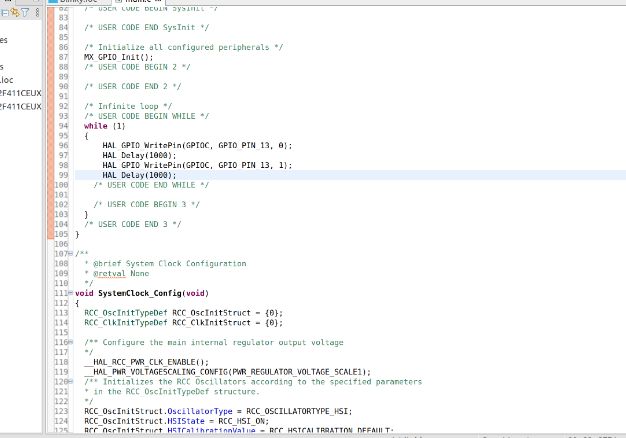Click the 'Configure the main internal regulator' comment

point(214,342)
